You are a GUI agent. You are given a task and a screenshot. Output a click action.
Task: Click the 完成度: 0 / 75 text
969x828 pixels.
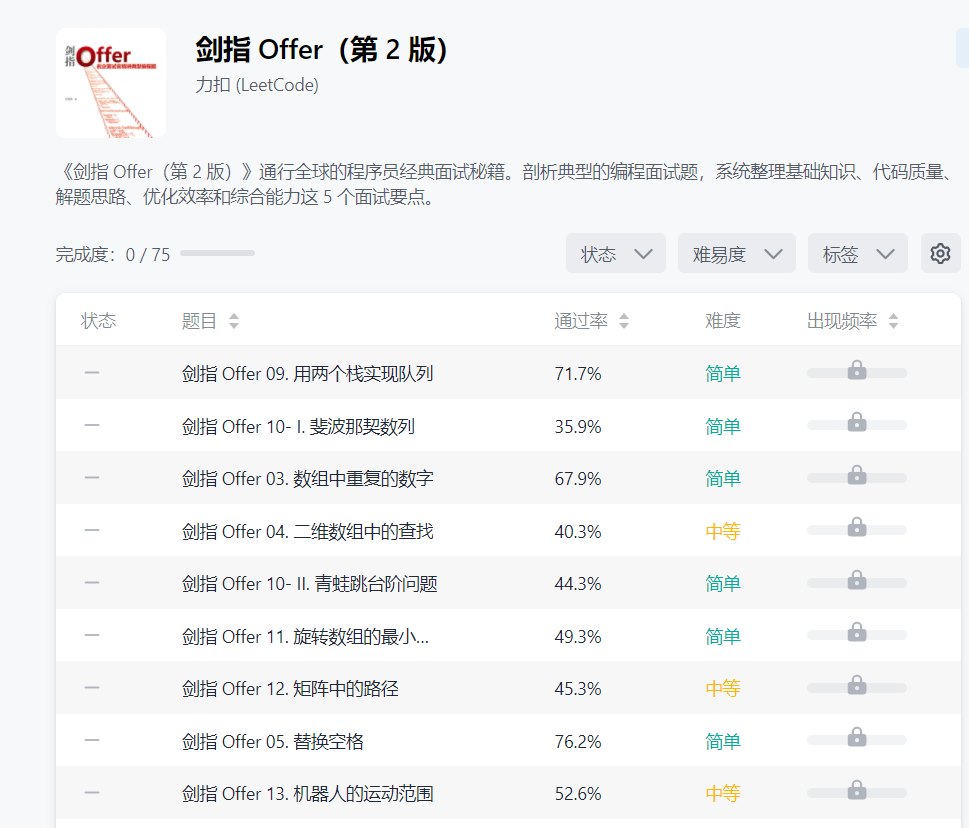click(x=112, y=254)
